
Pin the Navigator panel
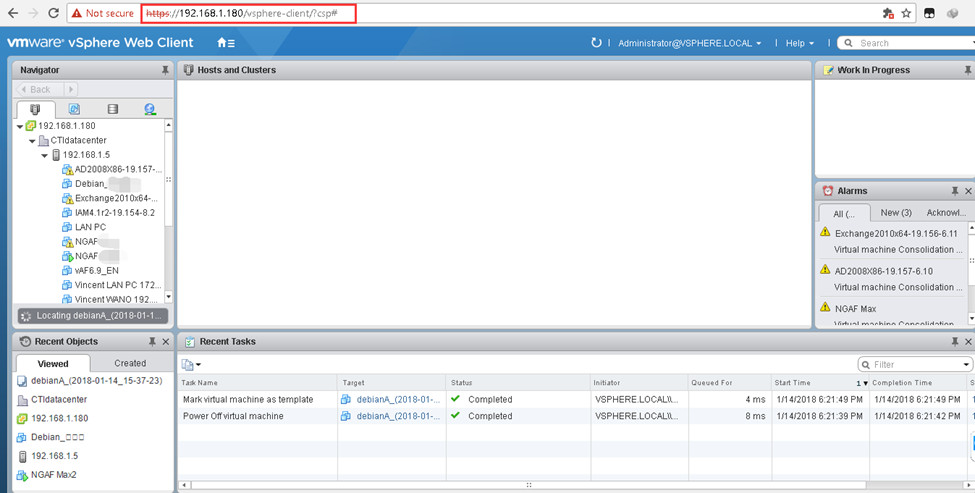[x=165, y=70]
